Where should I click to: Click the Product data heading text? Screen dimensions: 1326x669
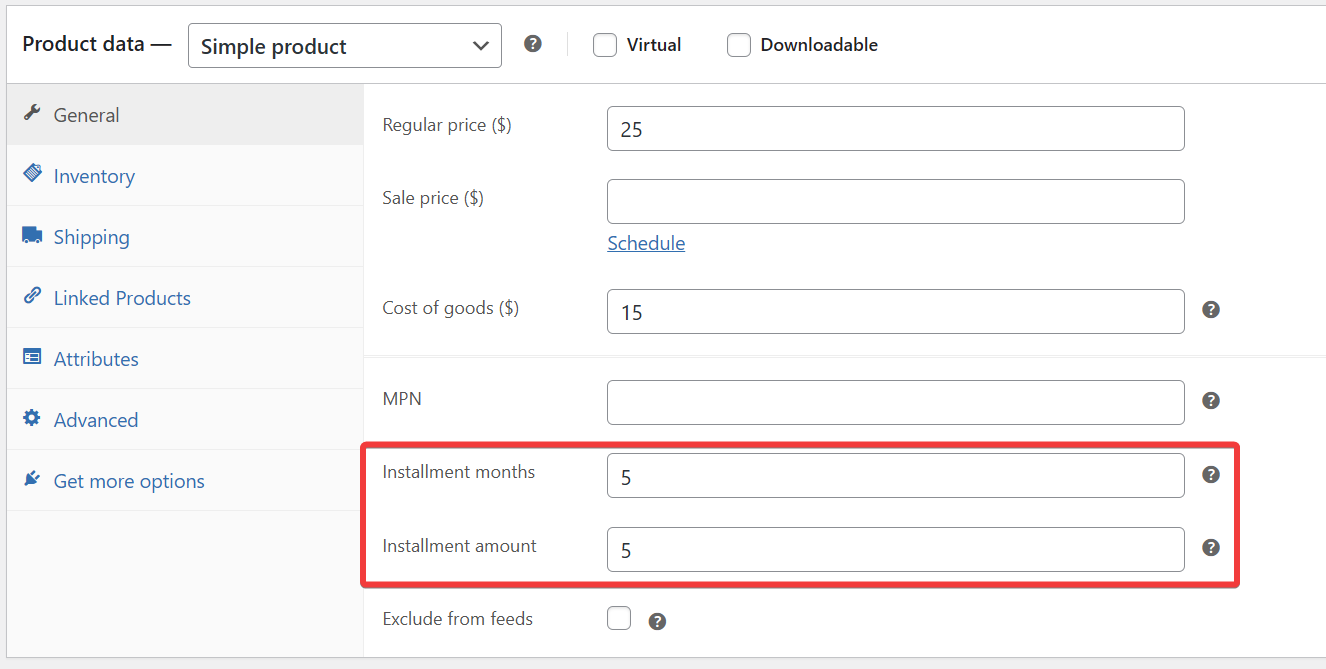click(97, 44)
